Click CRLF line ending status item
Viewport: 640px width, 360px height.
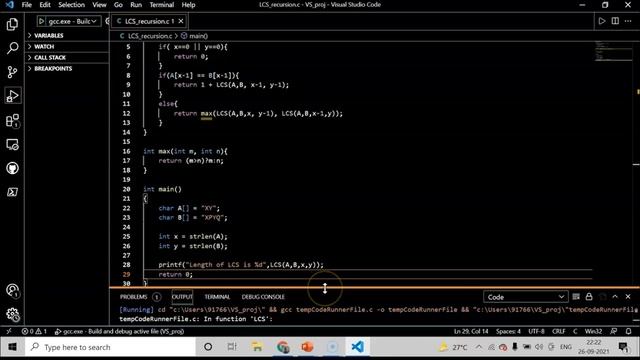559,331
